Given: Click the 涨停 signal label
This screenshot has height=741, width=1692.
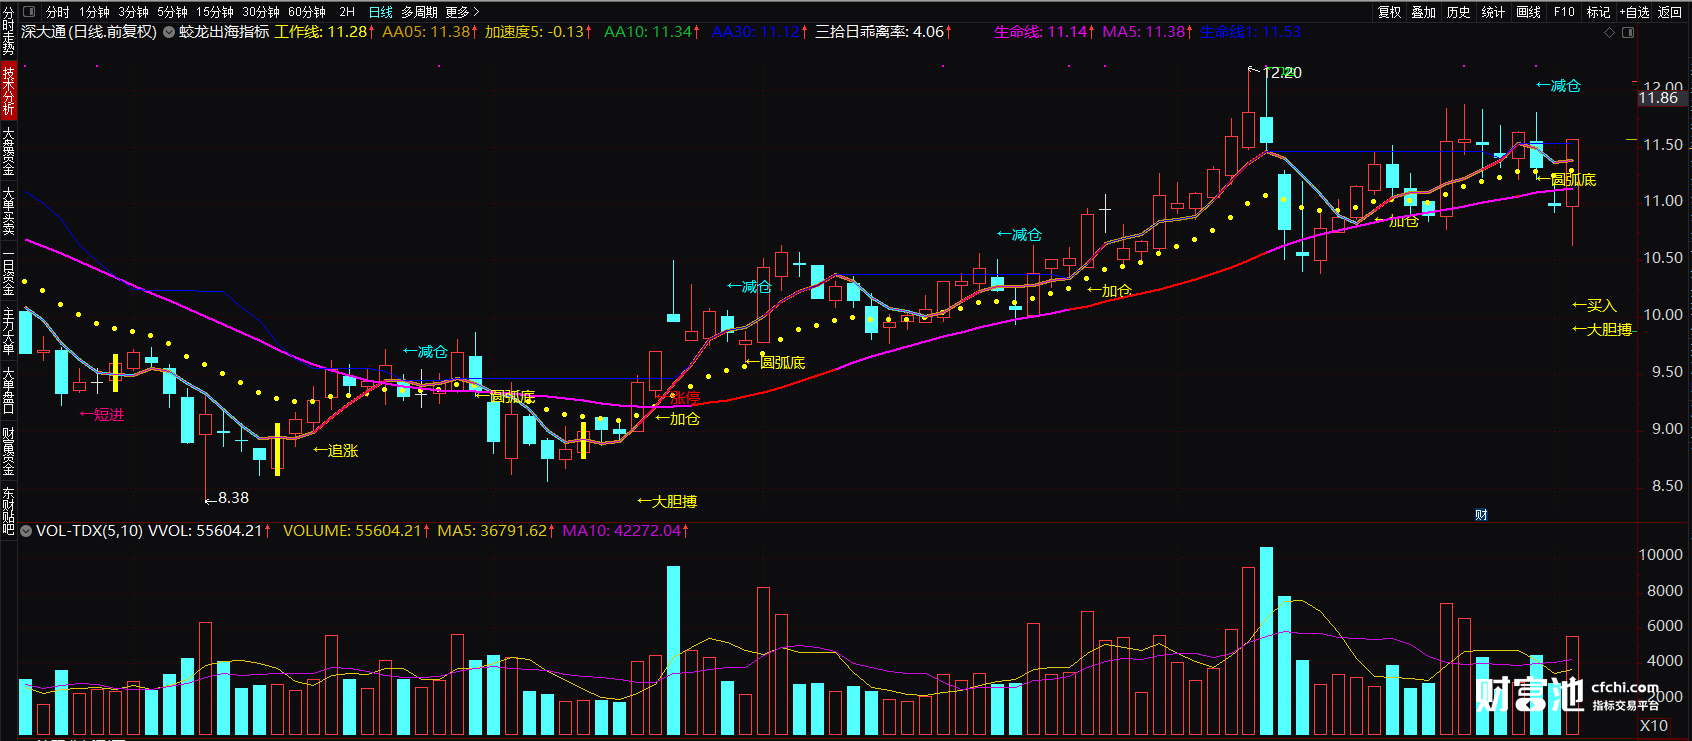Looking at the screenshot, I should 685,398.
